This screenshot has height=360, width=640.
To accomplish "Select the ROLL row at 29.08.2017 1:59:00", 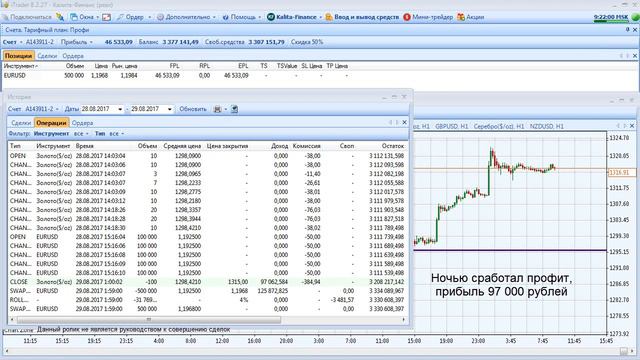I will pyautogui.click(x=207, y=300).
